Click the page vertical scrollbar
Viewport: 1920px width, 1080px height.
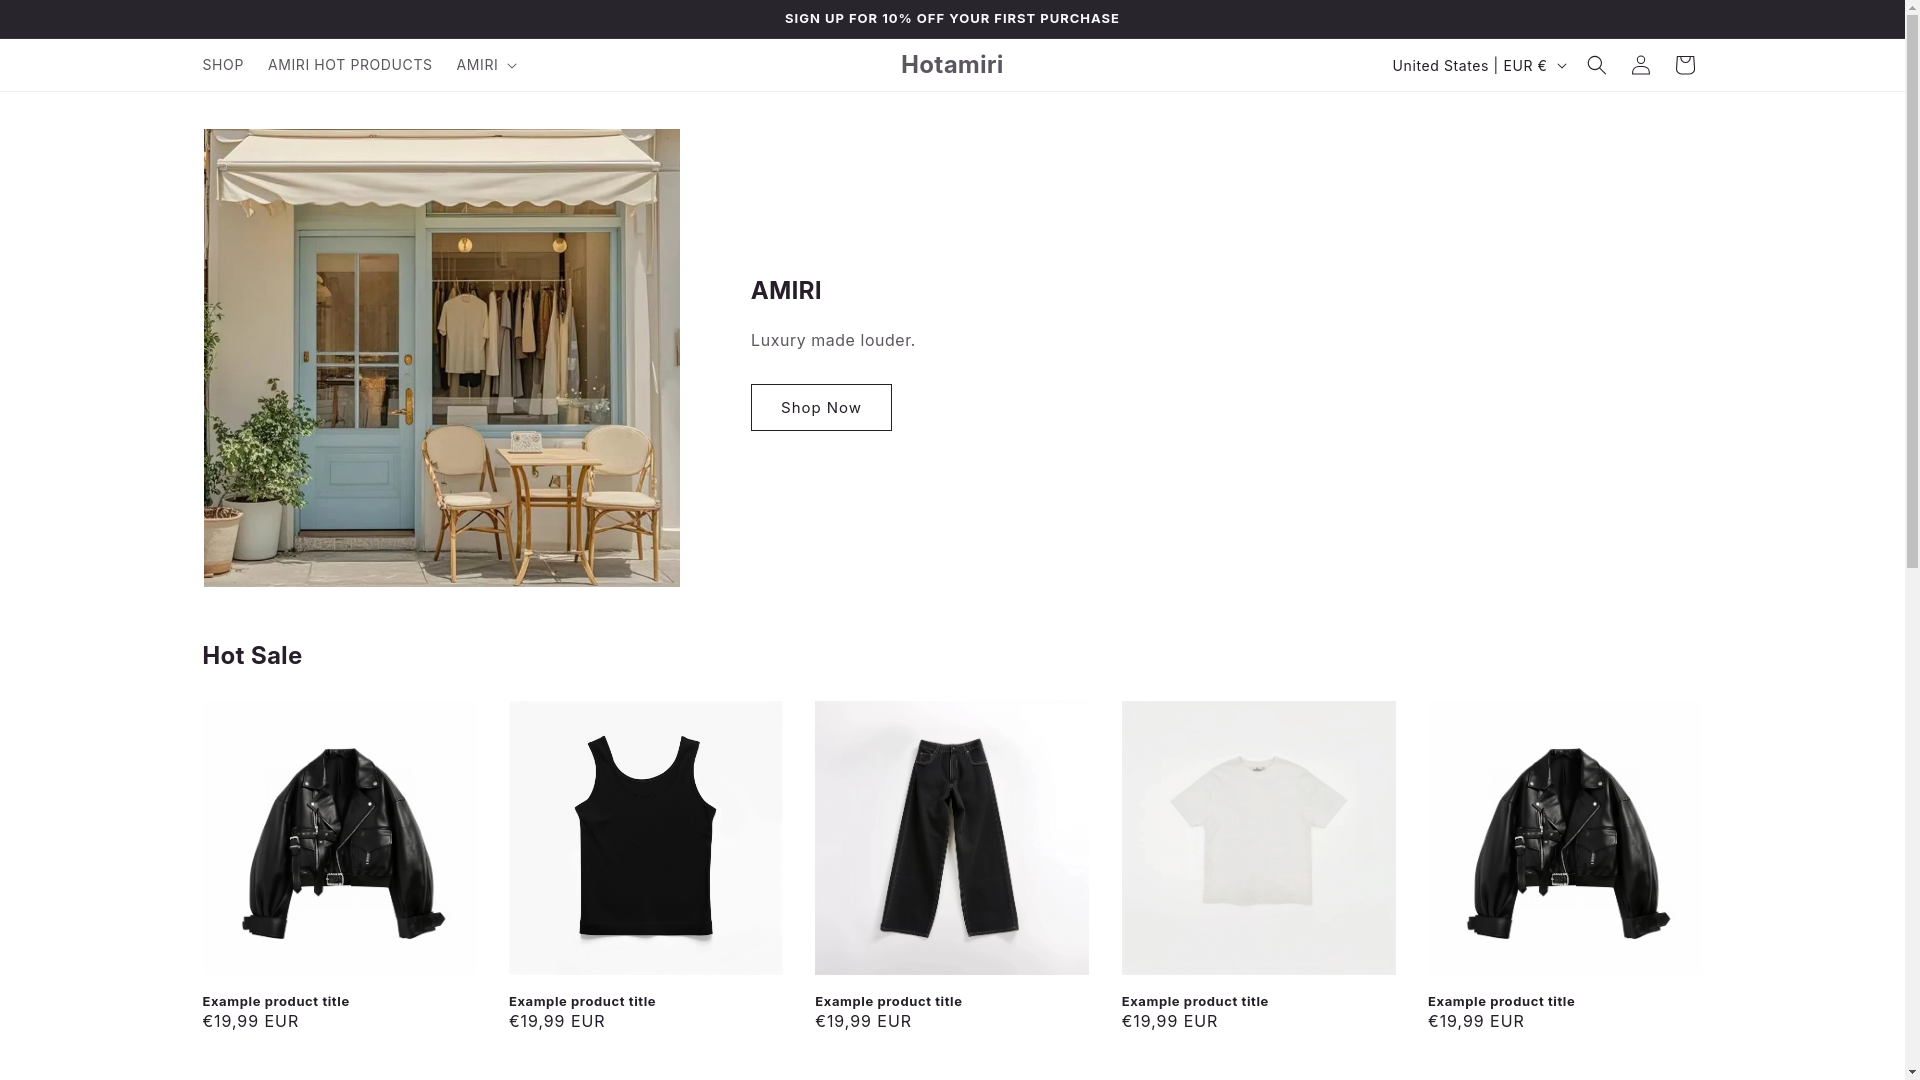(x=1912, y=540)
